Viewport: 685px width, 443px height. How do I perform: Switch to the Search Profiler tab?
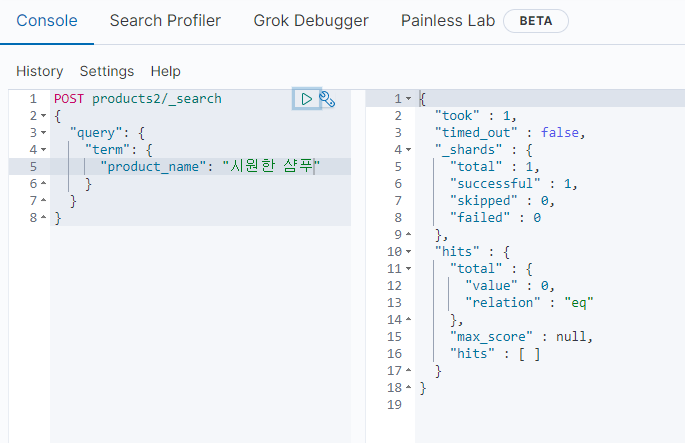165,20
